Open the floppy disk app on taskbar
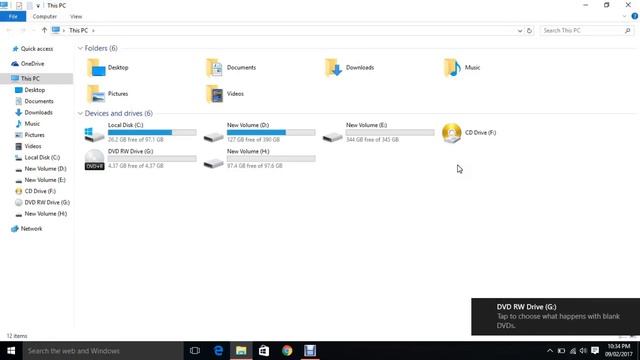The image size is (640, 360). [310, 351]
